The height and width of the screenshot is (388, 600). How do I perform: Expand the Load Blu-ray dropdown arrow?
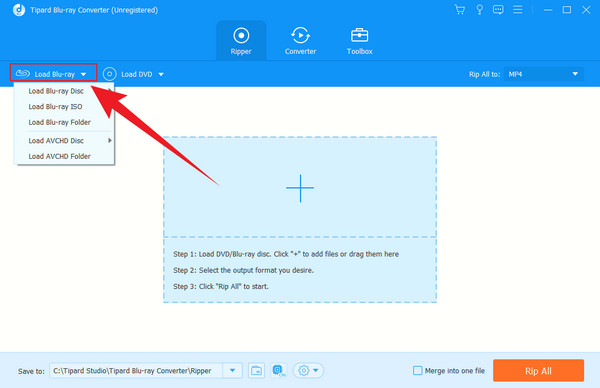click(x=83, y=74)
